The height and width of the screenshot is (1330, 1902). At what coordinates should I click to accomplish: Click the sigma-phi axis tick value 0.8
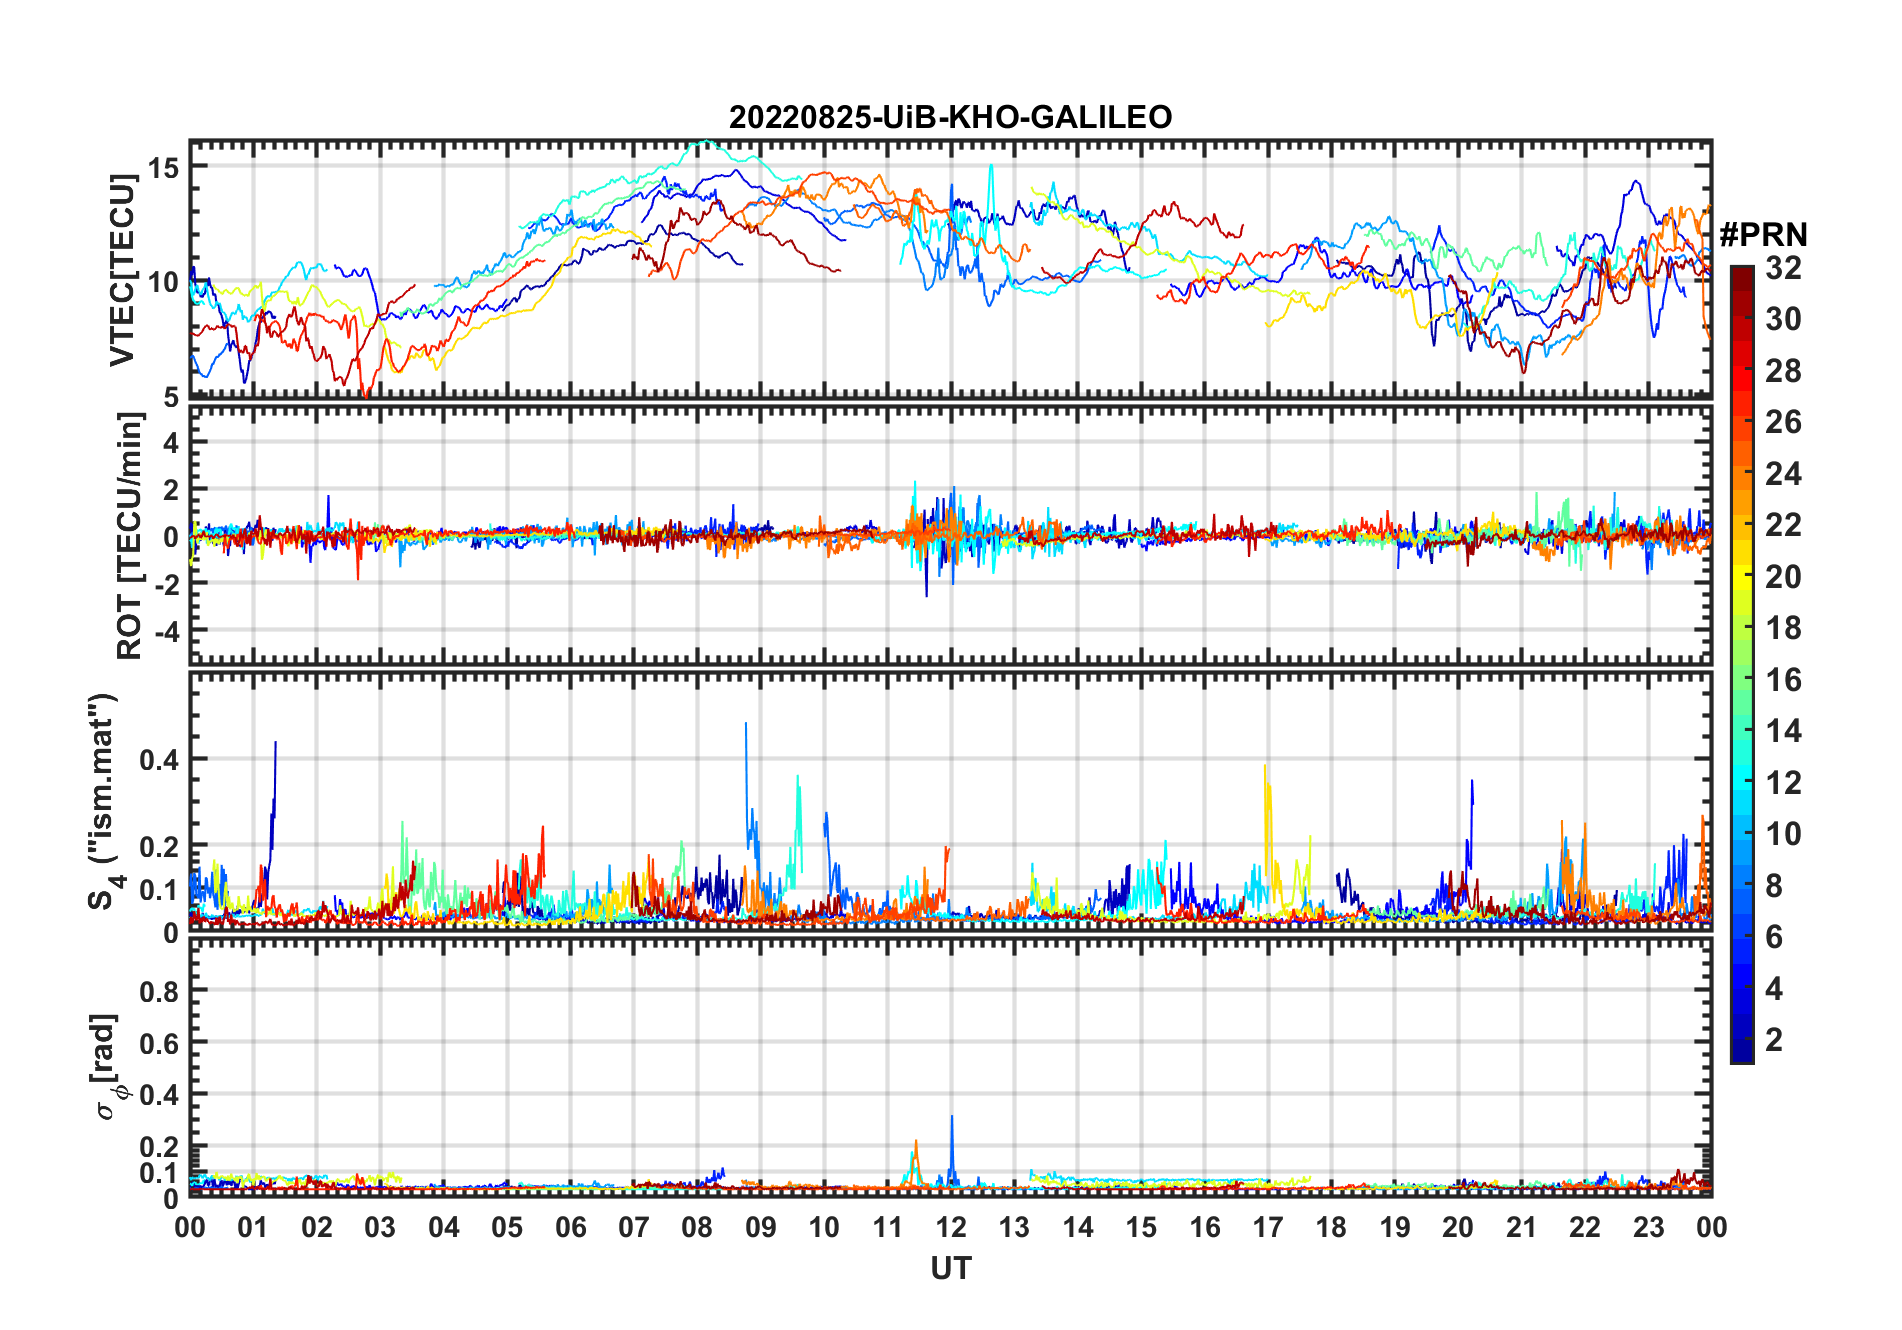click(159, 991)
